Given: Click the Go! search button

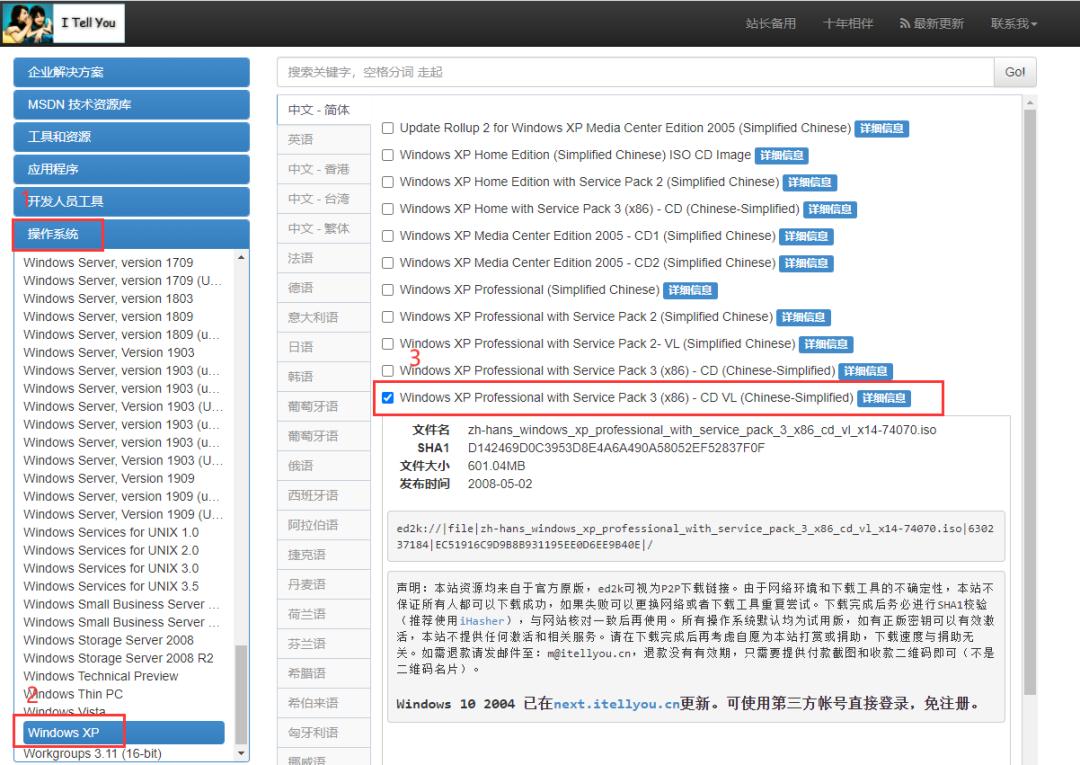Looking at the screenshot, I should click(x=1014, y=72).
